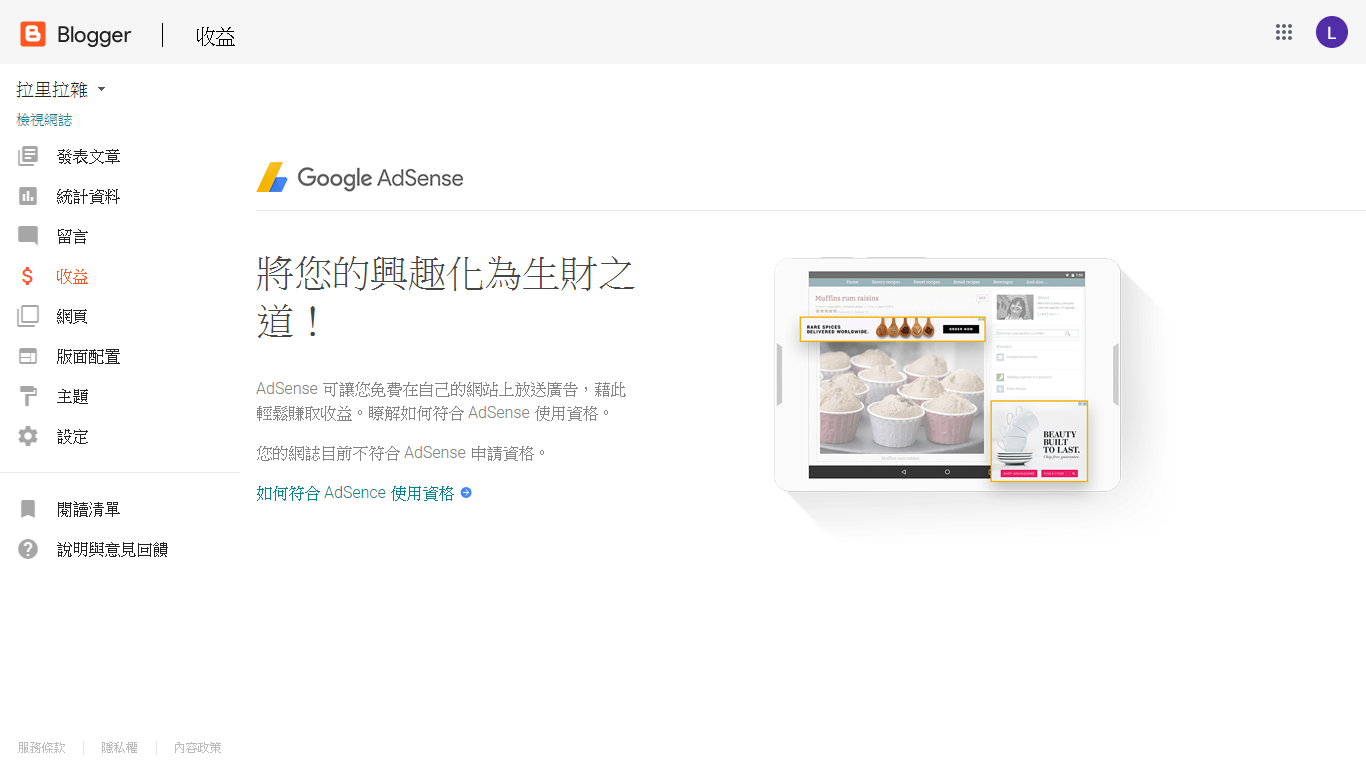Screen dimensions: 1366x768
Task: Click the 收益 dollar sign icon
Action: click(28, 276)
